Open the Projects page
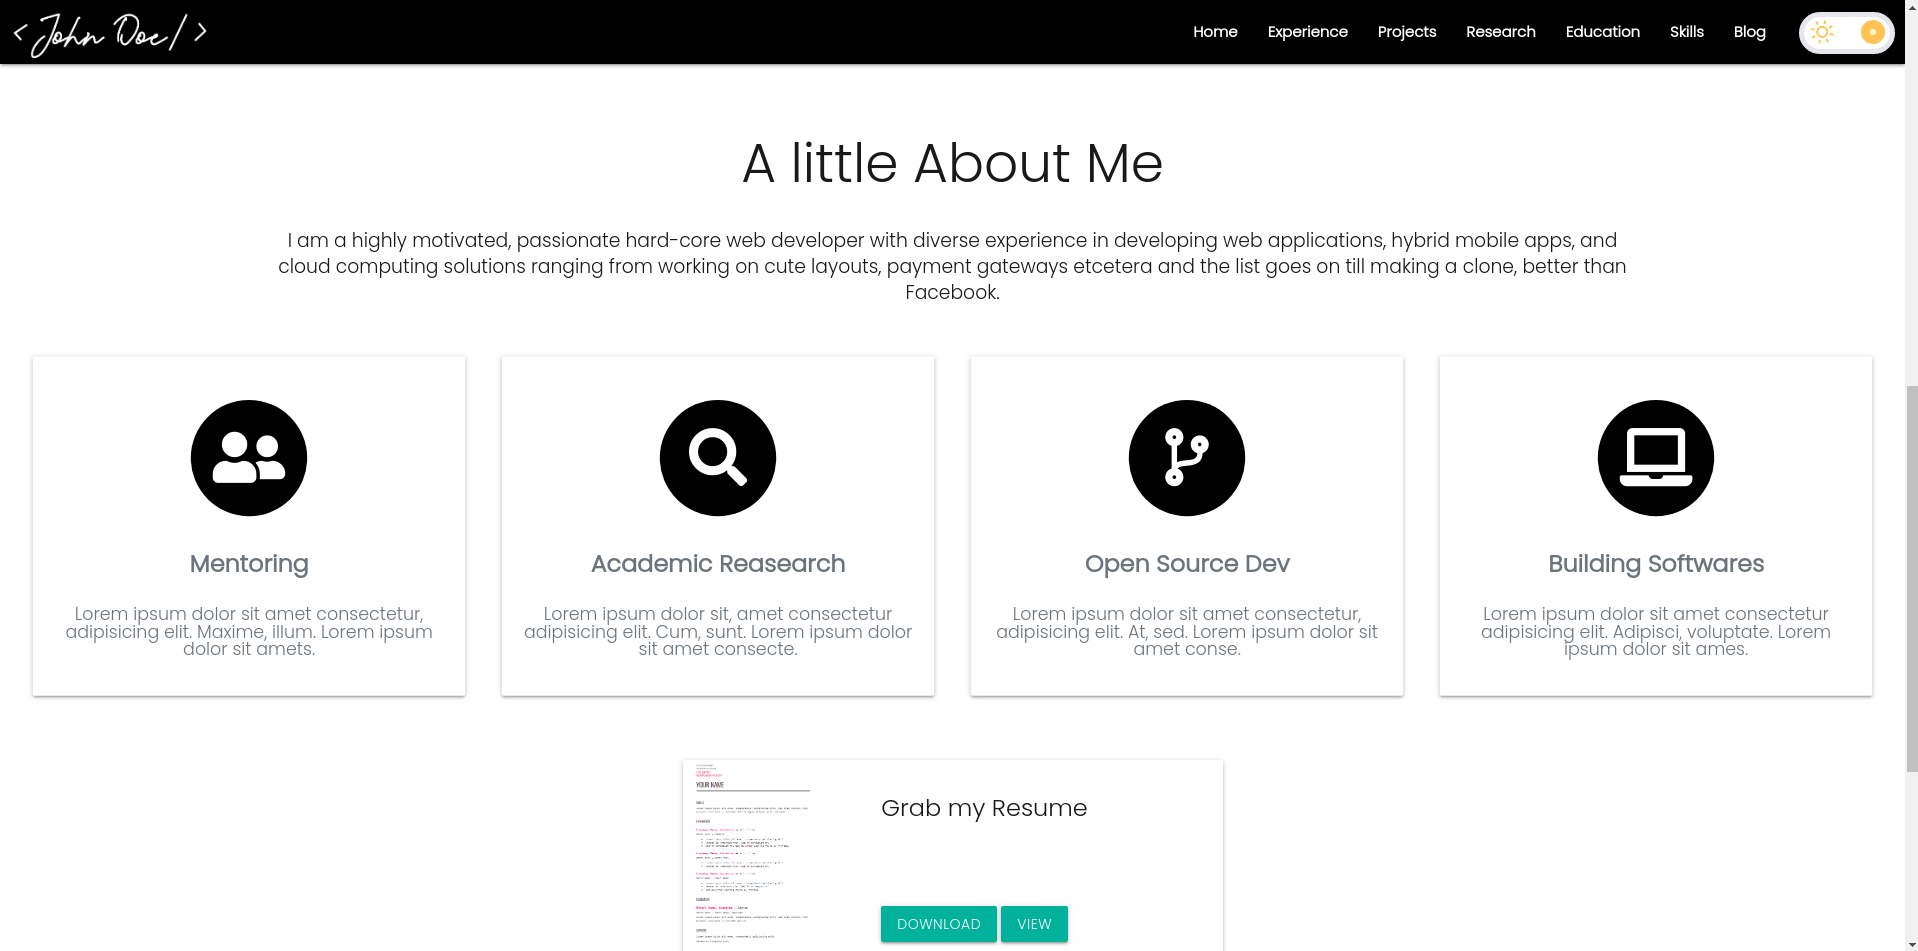Viewport: 1918px width, 951px height. pyautogui.click(x=1406, y=31)
